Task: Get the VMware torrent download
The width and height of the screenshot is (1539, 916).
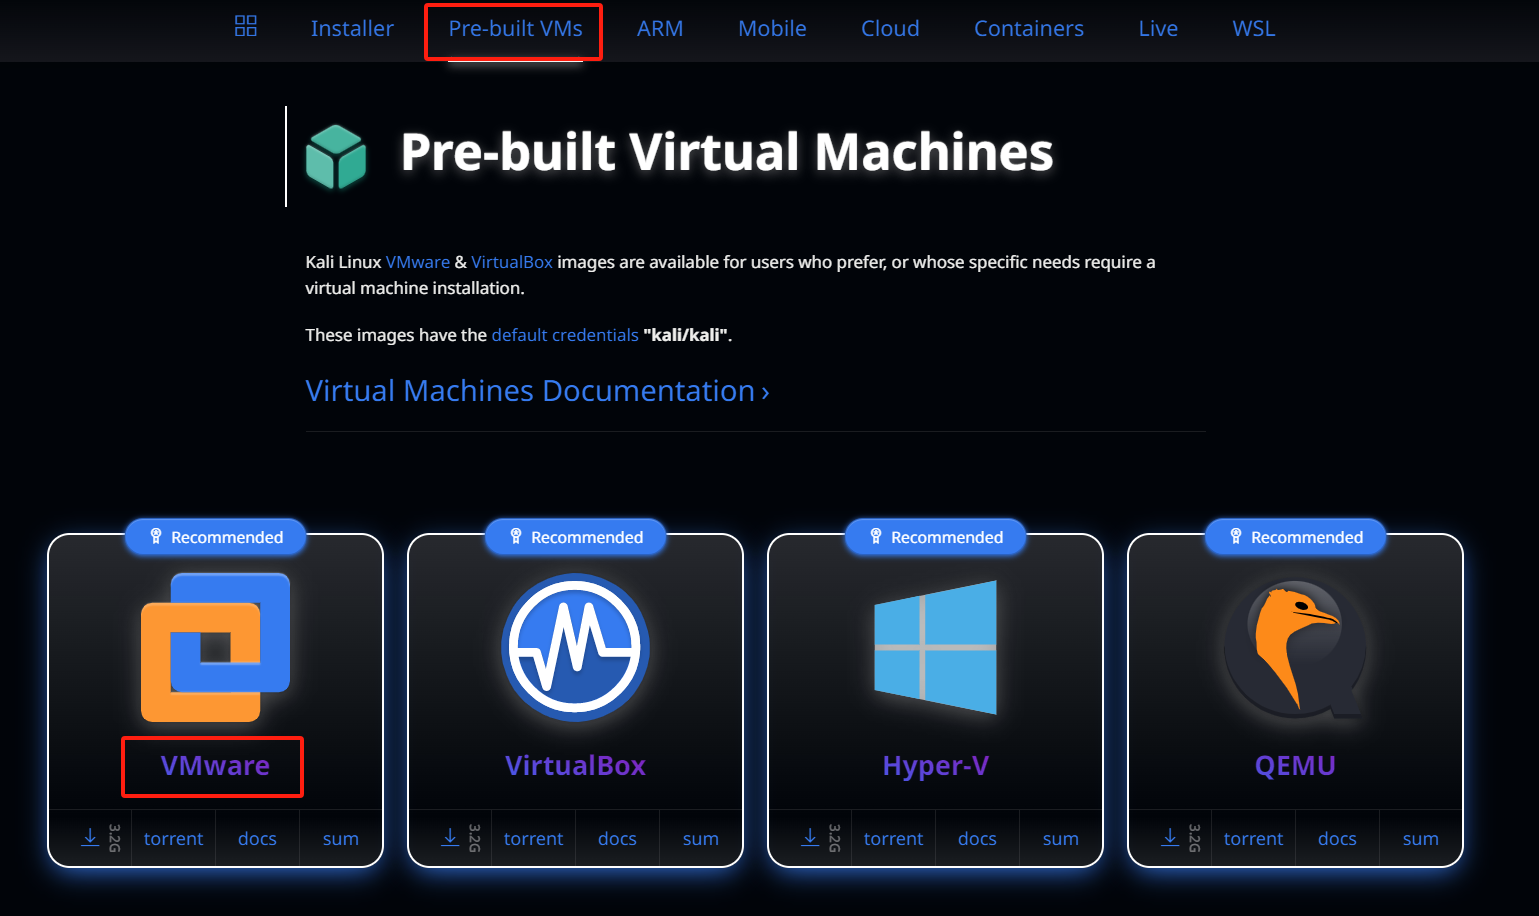Action: [x=173, y=839]
